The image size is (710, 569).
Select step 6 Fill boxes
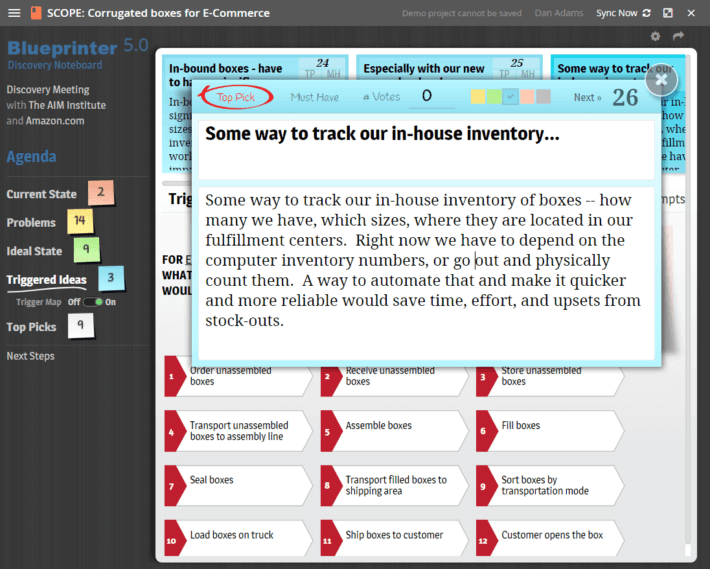tap(550, 431)
